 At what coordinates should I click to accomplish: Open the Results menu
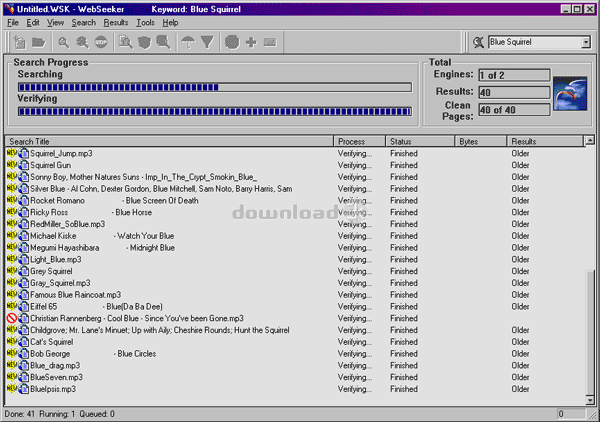[x=116, y=23]
